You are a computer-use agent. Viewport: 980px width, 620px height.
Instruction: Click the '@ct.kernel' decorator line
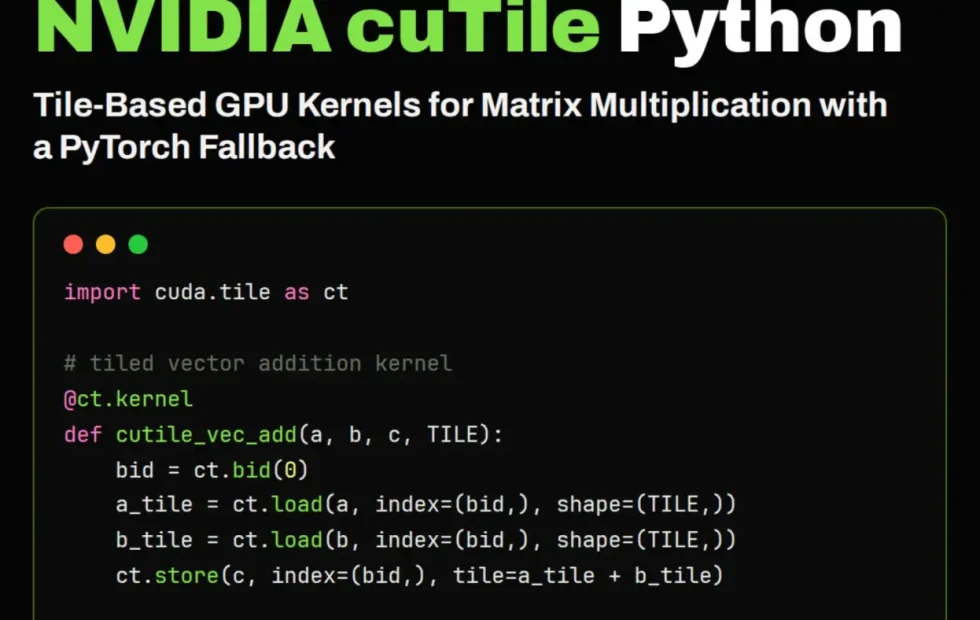point(128,399)
